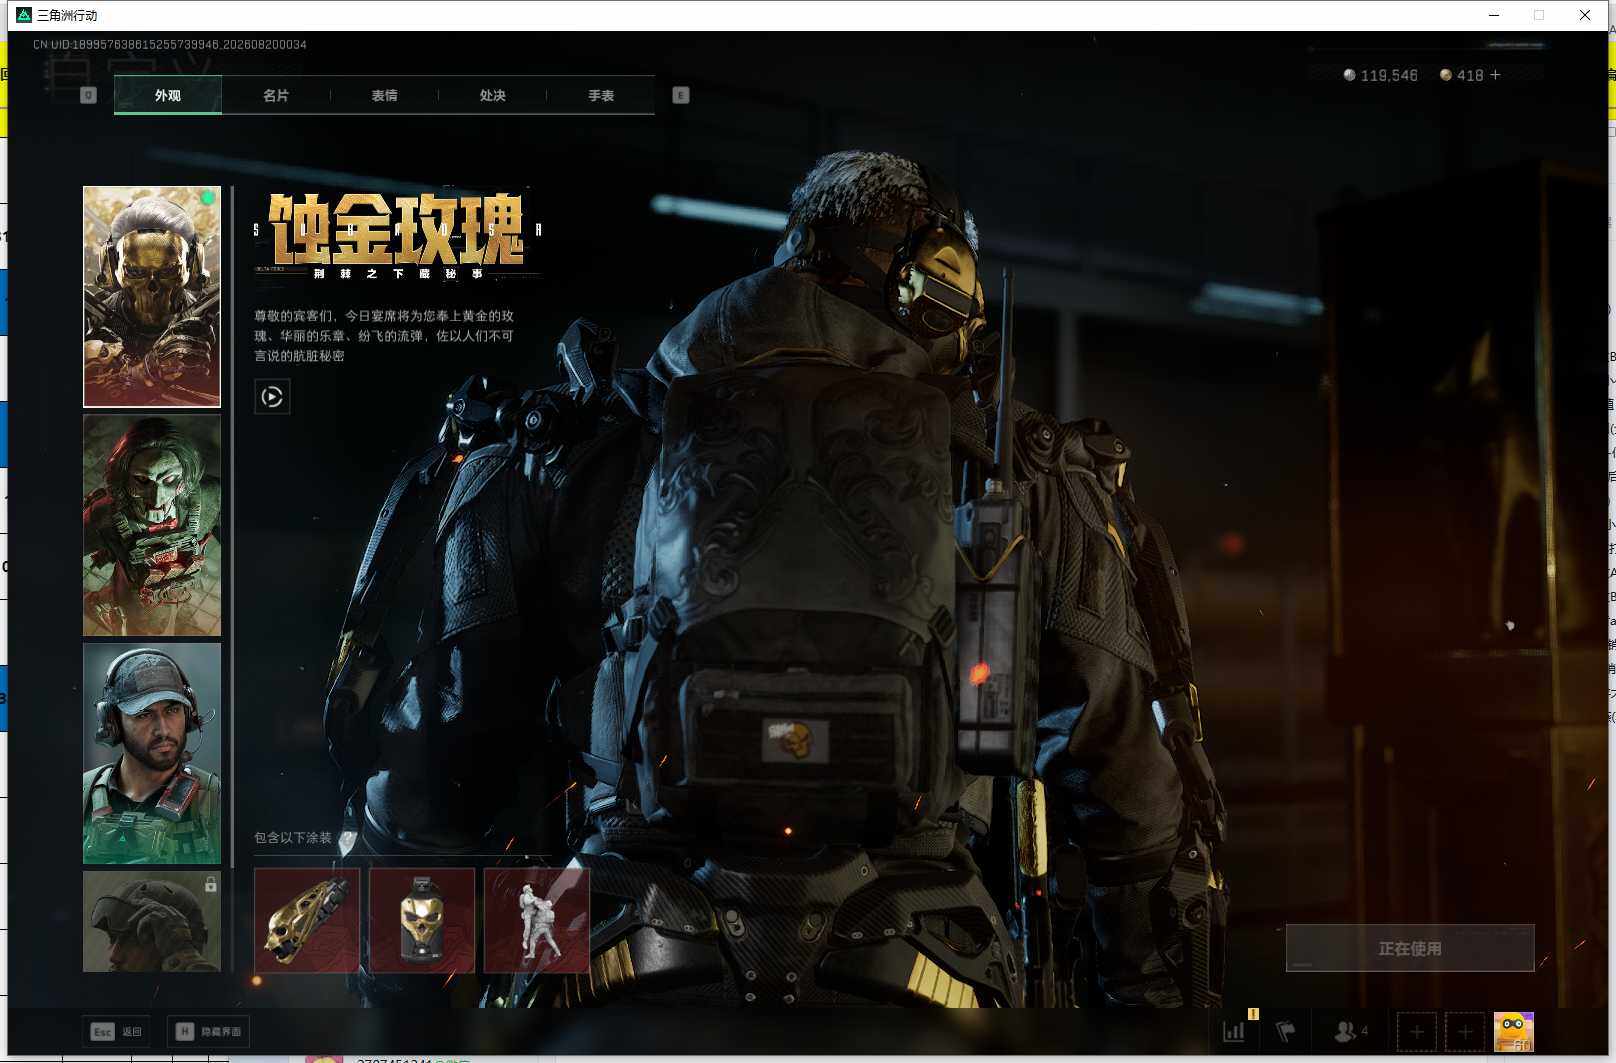1616x1063 pixels.
Task: Click the H 隐藏界面 hide interface button
Action: pos(208,1031)
